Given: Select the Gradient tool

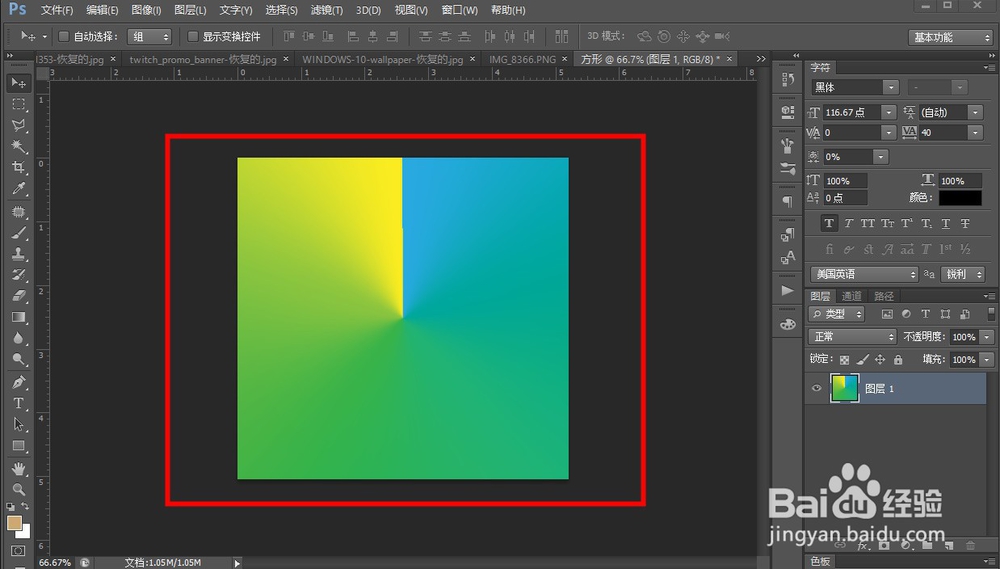Looking at the screenshot, I should (18, 317).
